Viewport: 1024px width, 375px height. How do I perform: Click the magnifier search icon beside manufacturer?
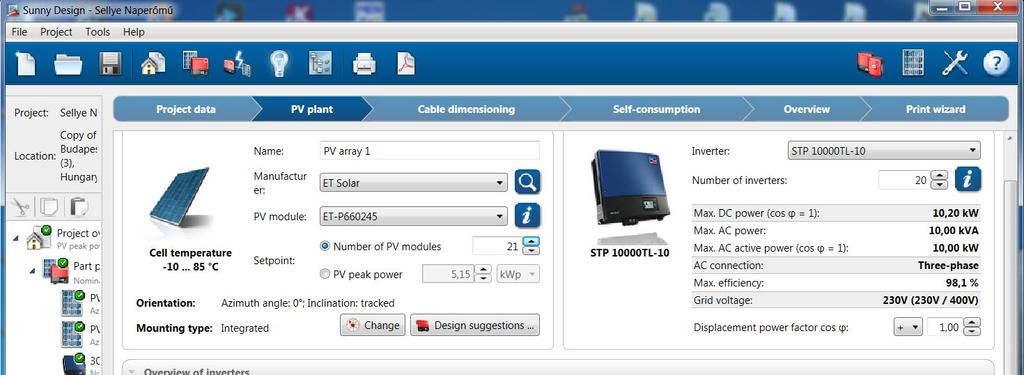point(528,182)
